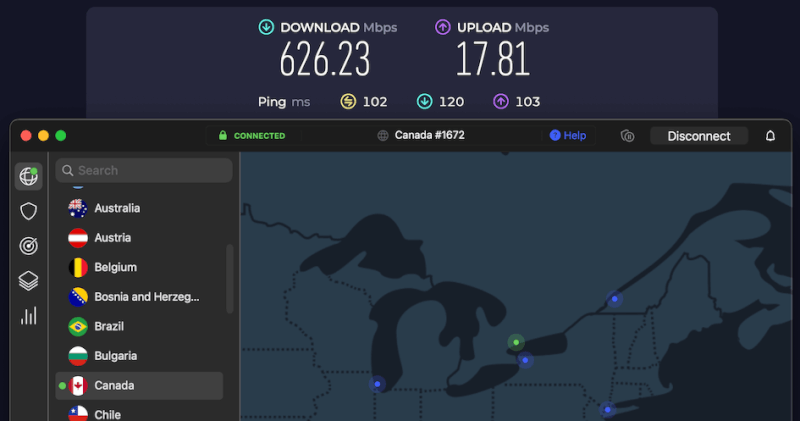The height and width of the screenshot is (421, 800).
Task: Click the purple upload ping icon
Action: point(501,102)
